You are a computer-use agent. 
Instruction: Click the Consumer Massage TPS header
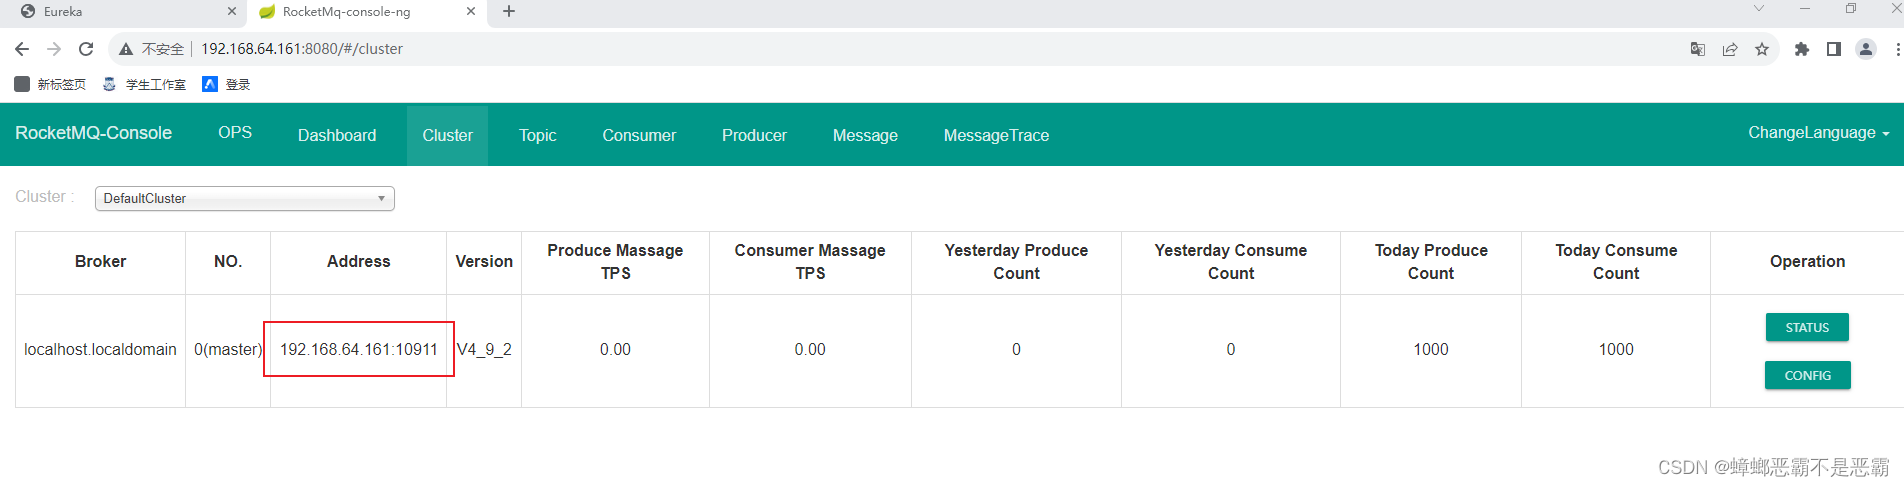(x=810, y=262)
